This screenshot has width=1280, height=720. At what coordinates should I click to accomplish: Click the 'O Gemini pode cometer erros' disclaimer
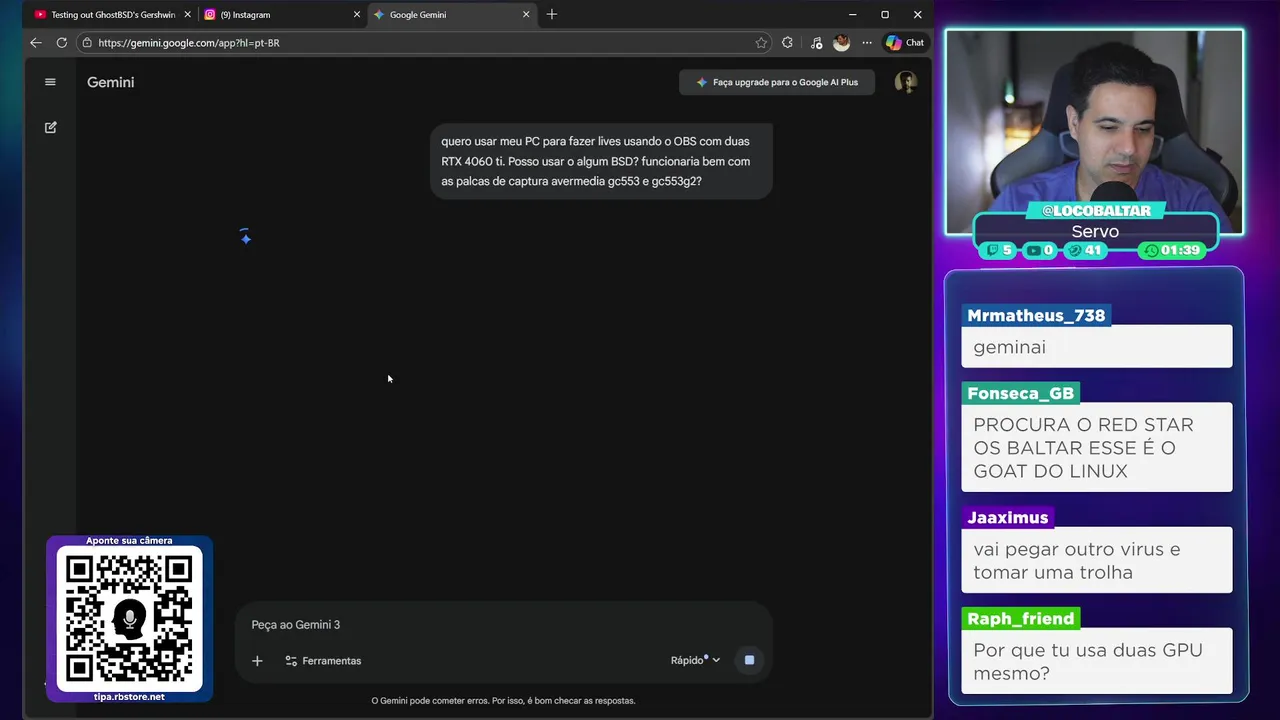503,700
